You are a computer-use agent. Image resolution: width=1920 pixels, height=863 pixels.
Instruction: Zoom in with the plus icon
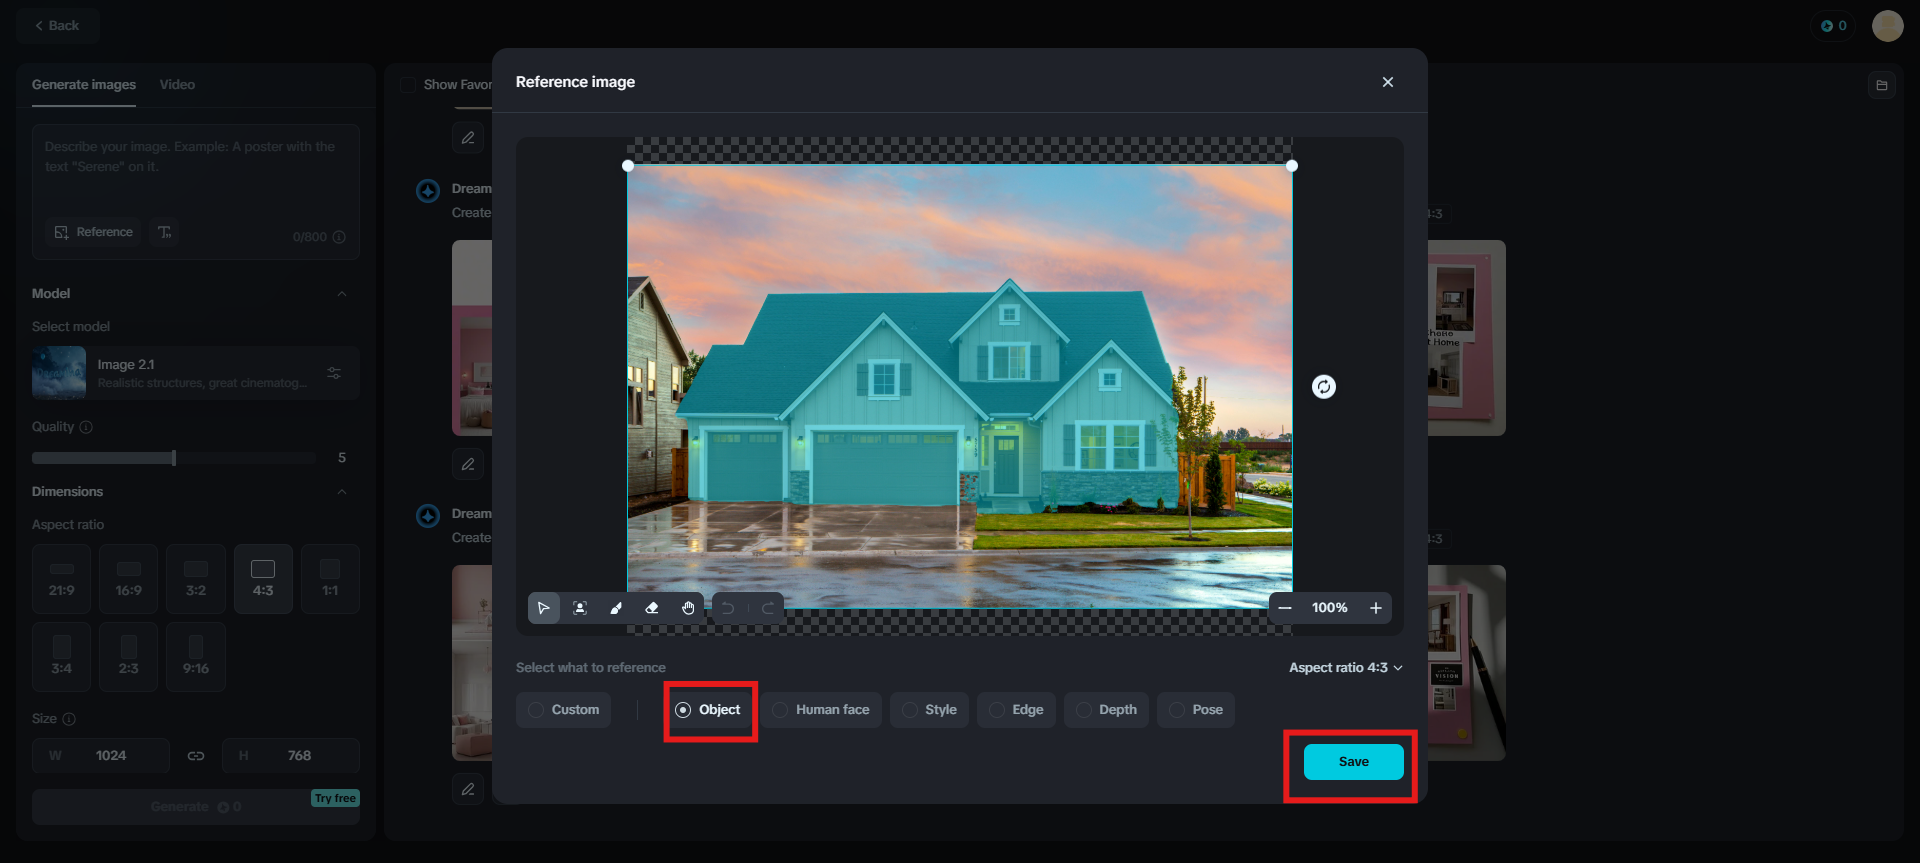(x=1376, y=608)
